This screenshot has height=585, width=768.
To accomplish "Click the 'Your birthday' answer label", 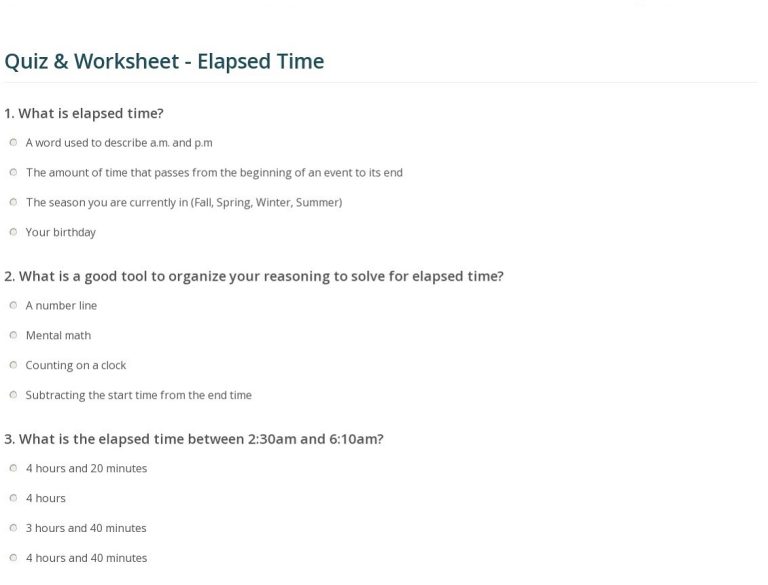I will tap(61, 232).
